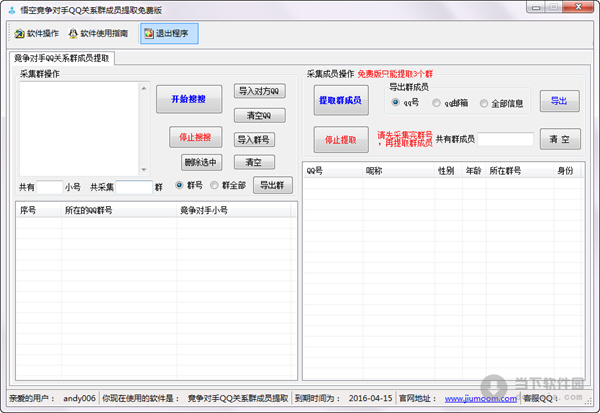This screenshot has width=600, height=413.
Task: Open 软件使用指南 guide
Action: pyautogui.click(x=98, y=34)
